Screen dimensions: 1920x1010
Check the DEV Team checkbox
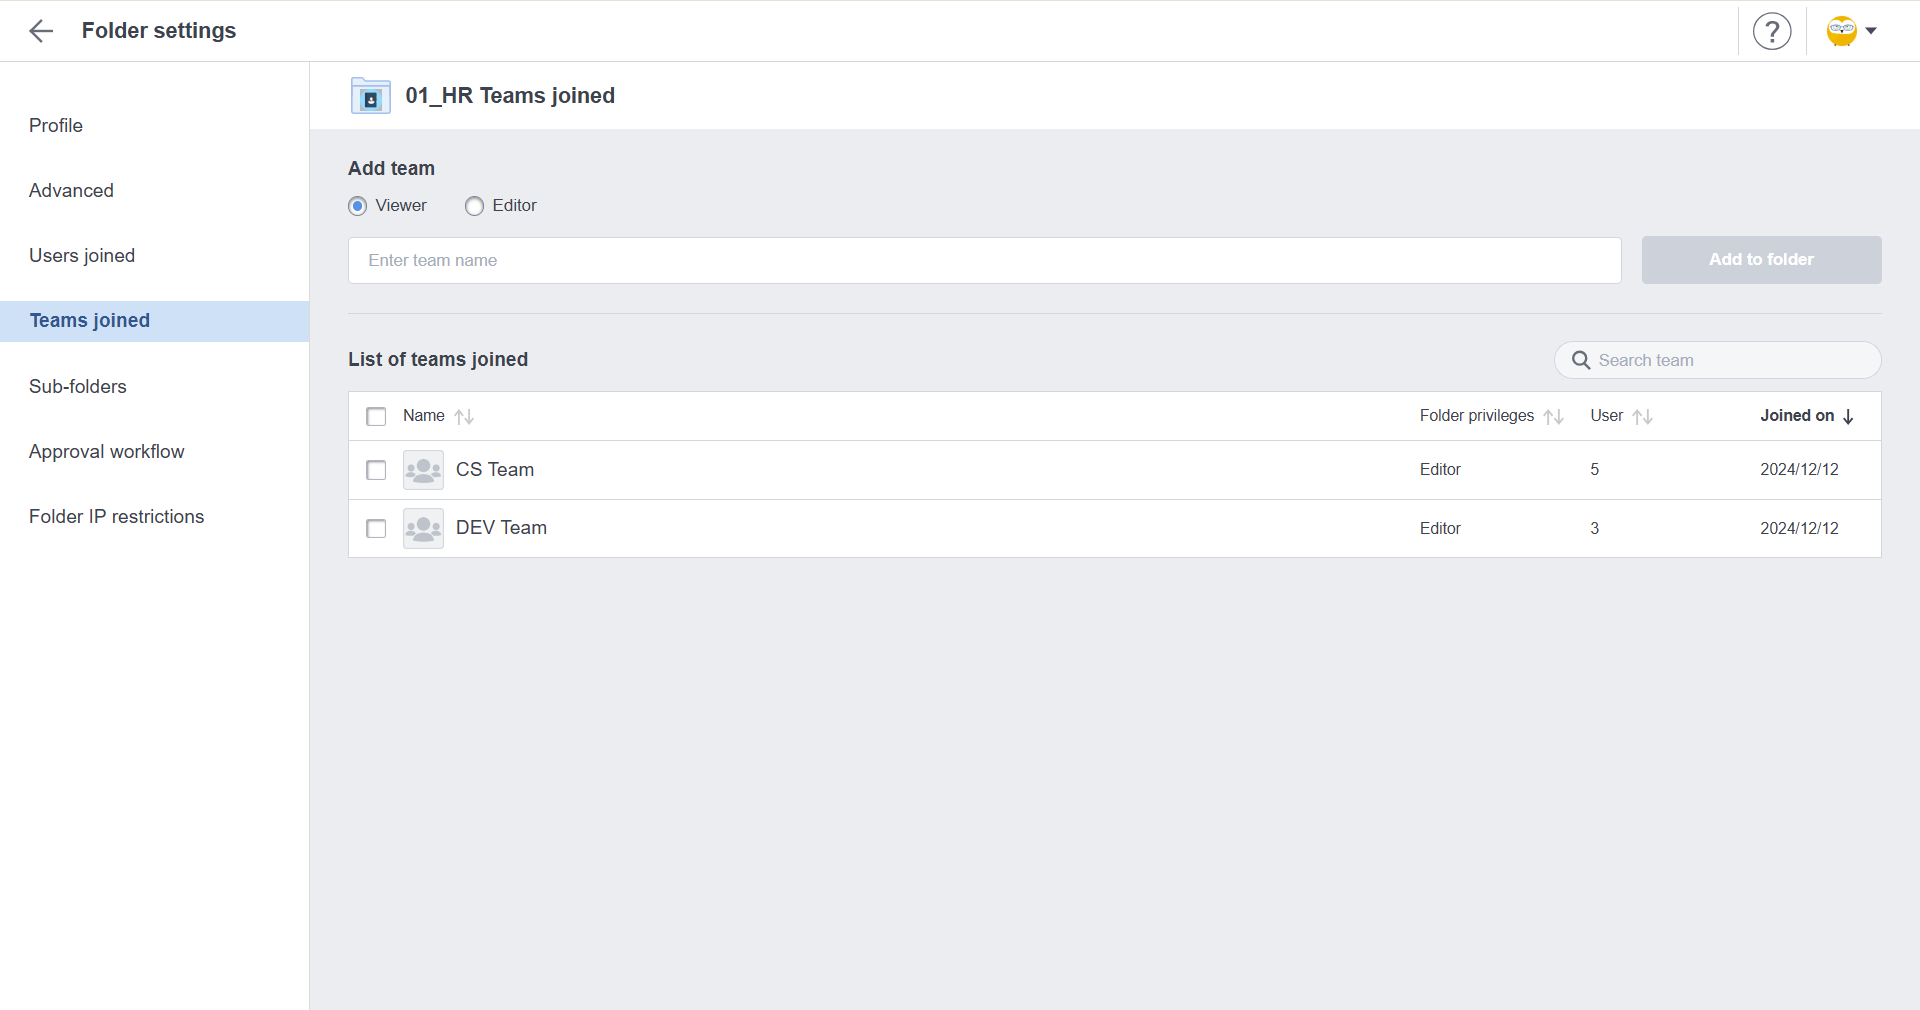[x=376, y=528]
